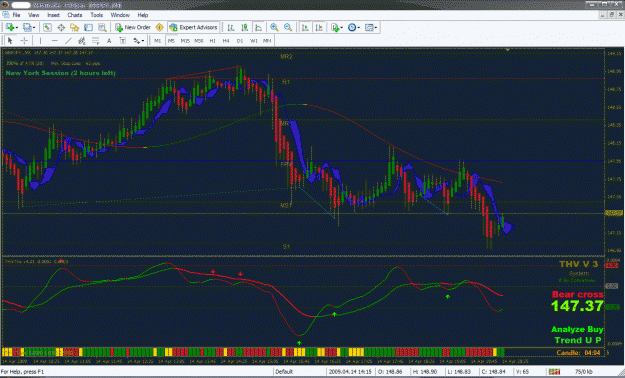Open the Navigator folder-star icon
Screen dimensions: 625x378
(75, 28)
